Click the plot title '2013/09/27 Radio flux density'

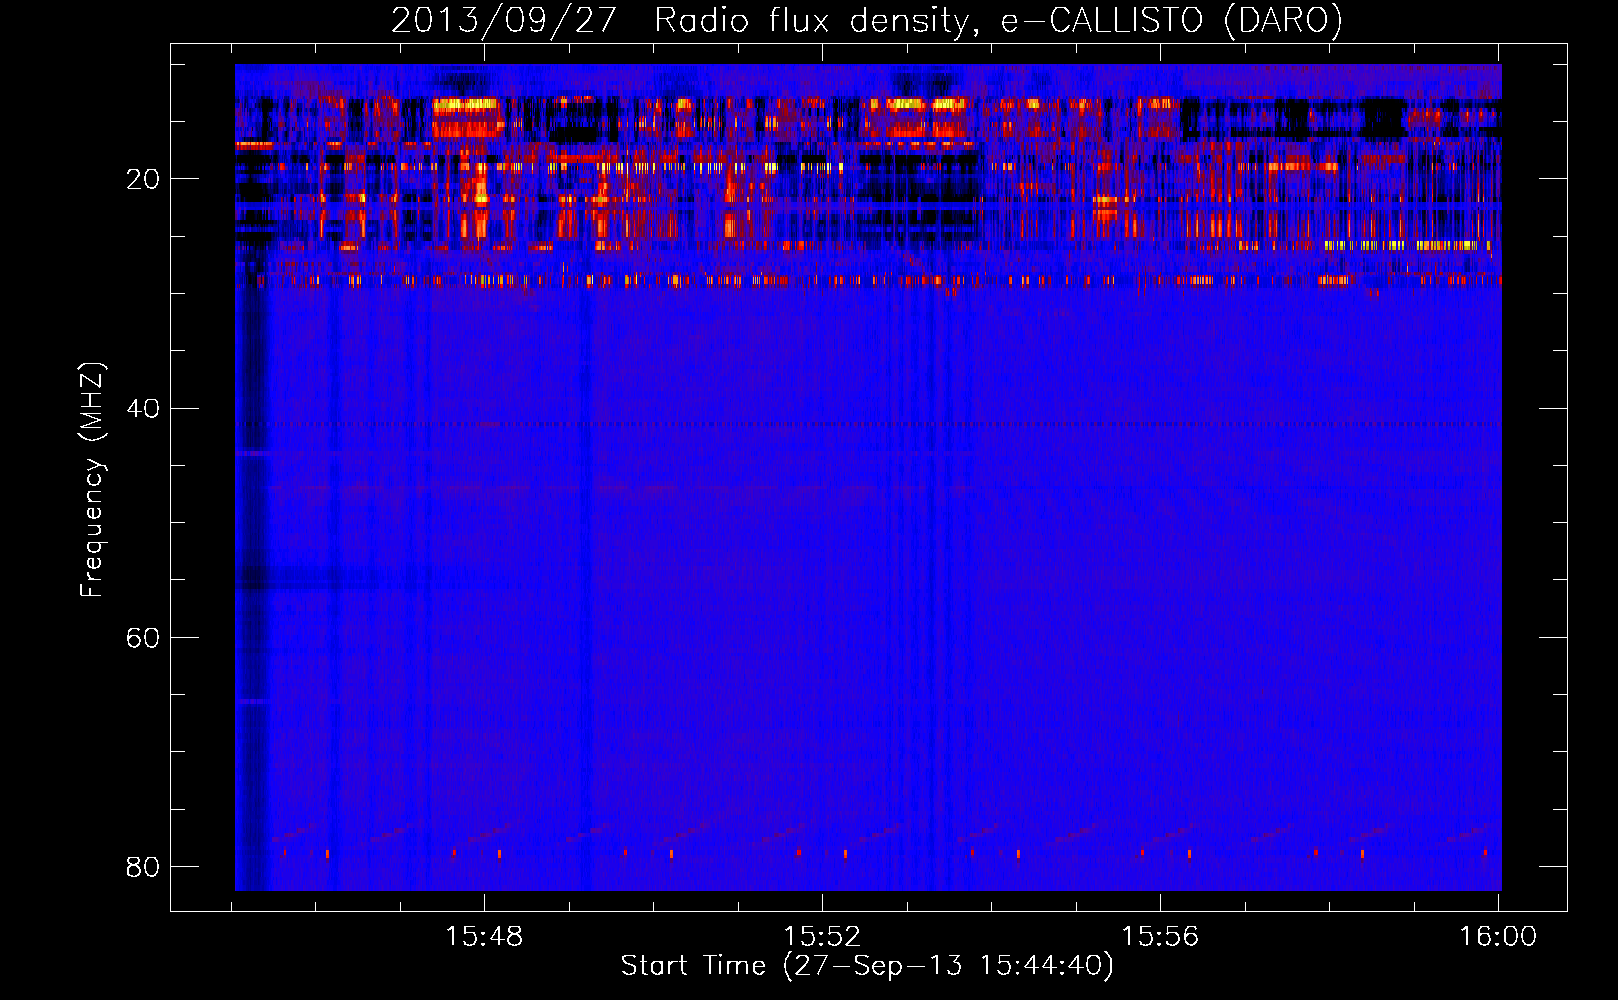tap(866, 20)
